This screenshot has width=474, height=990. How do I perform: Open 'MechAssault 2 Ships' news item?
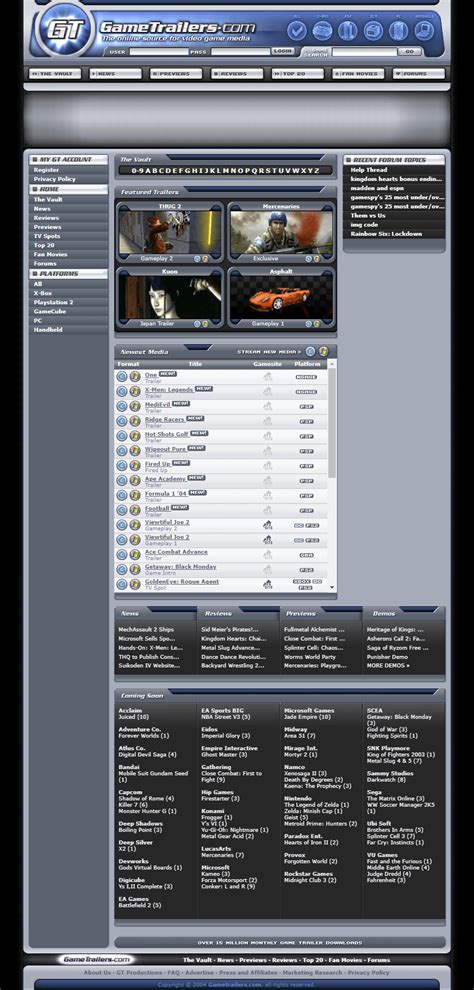click(x=146, y=629)
